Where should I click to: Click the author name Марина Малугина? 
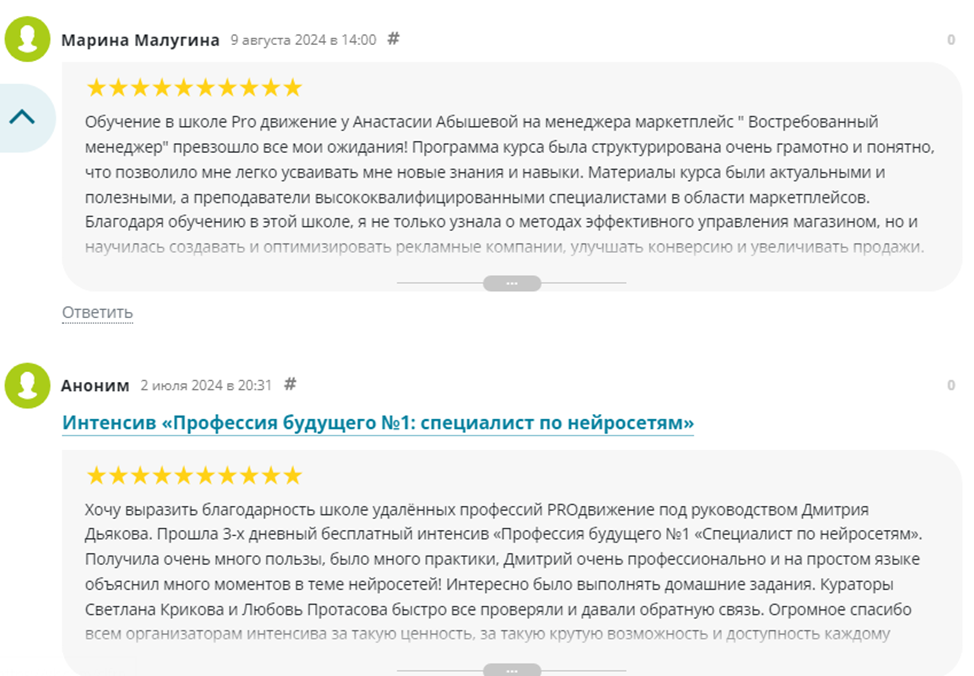[x=140, y=40]
